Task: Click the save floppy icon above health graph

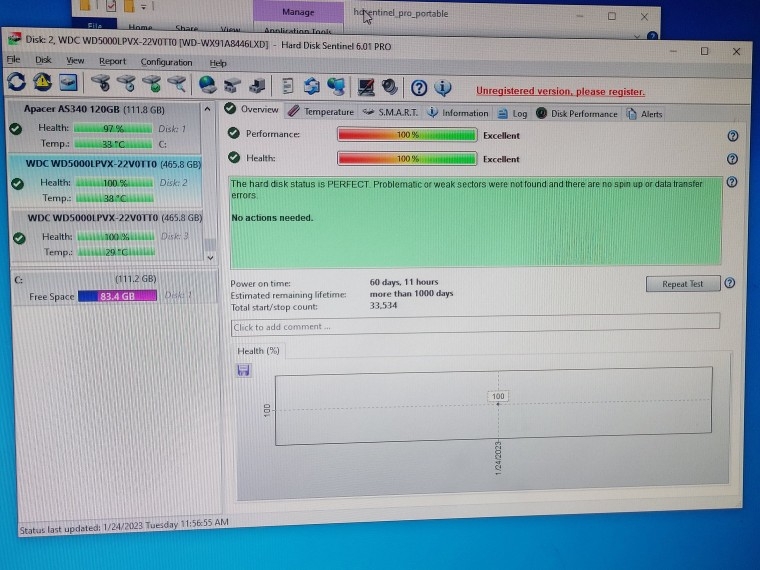Action: pyautogui.click(x=243, y=370)
